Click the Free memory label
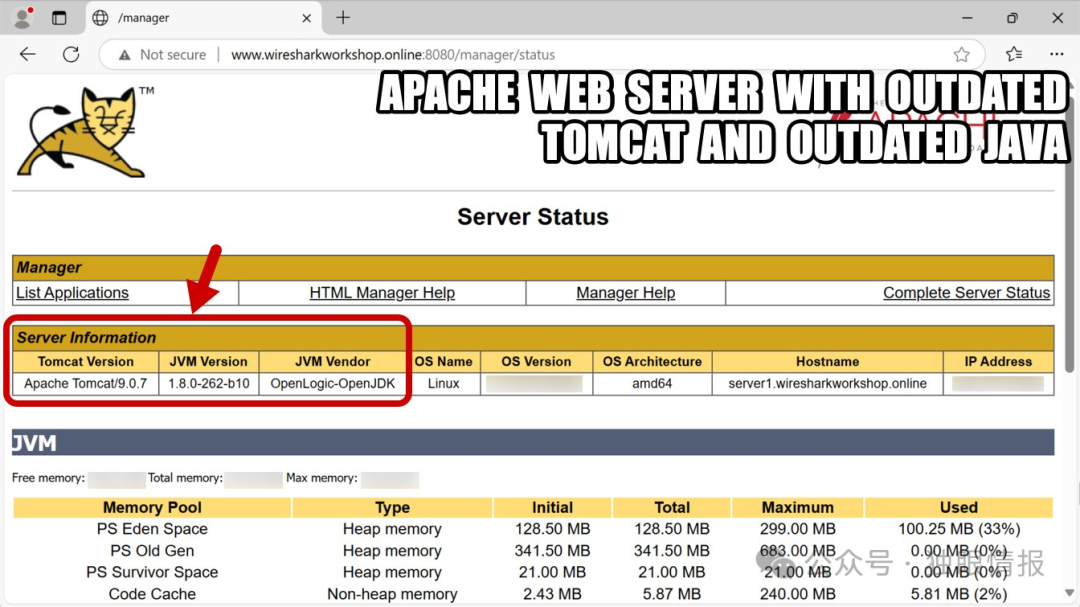 [x=48, y=478]
